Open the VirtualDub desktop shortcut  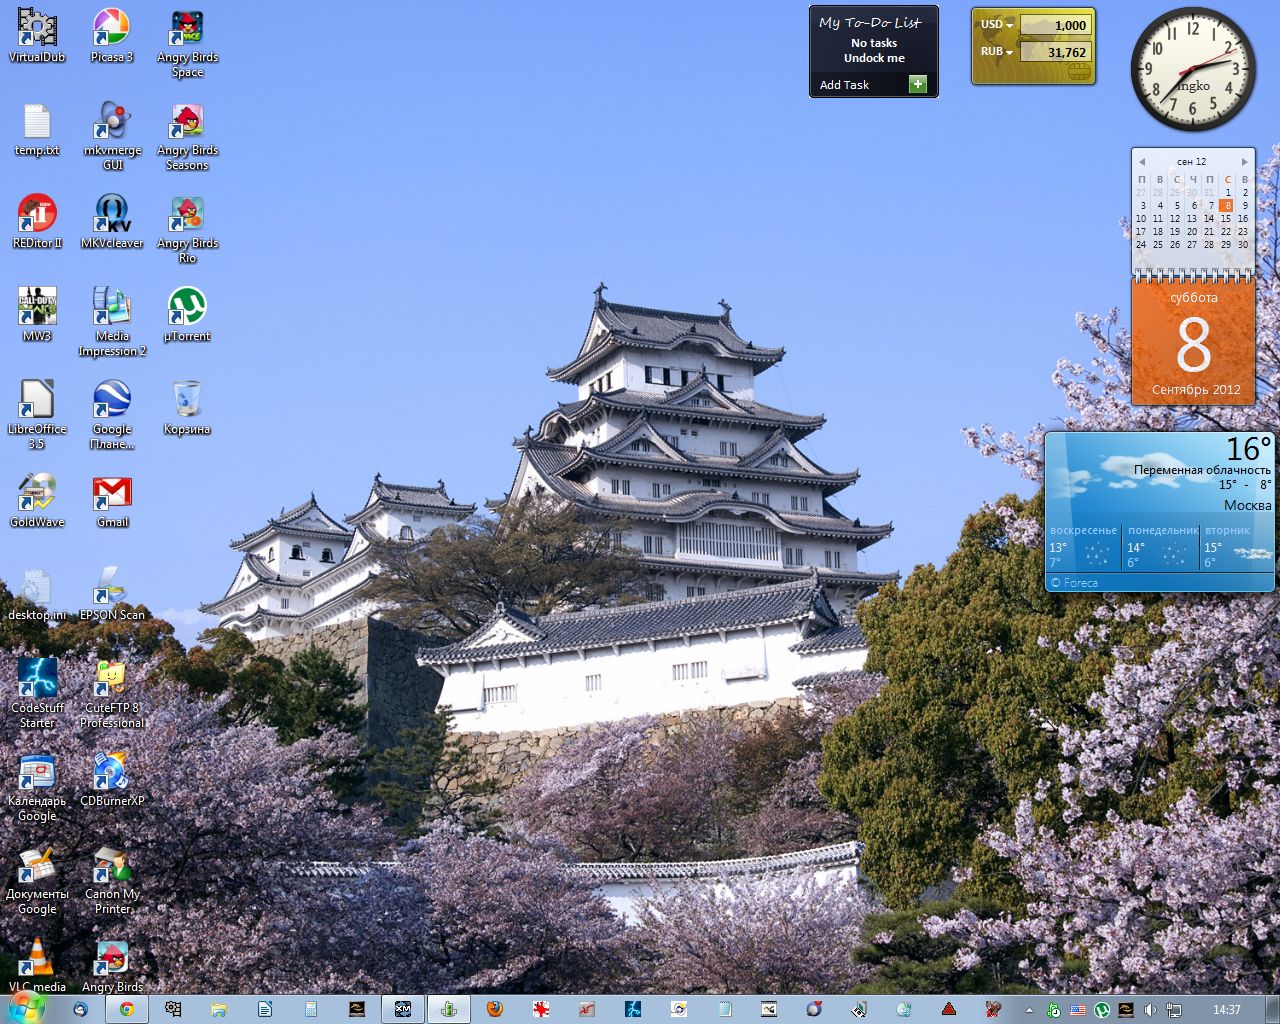(x=37, y=29)
